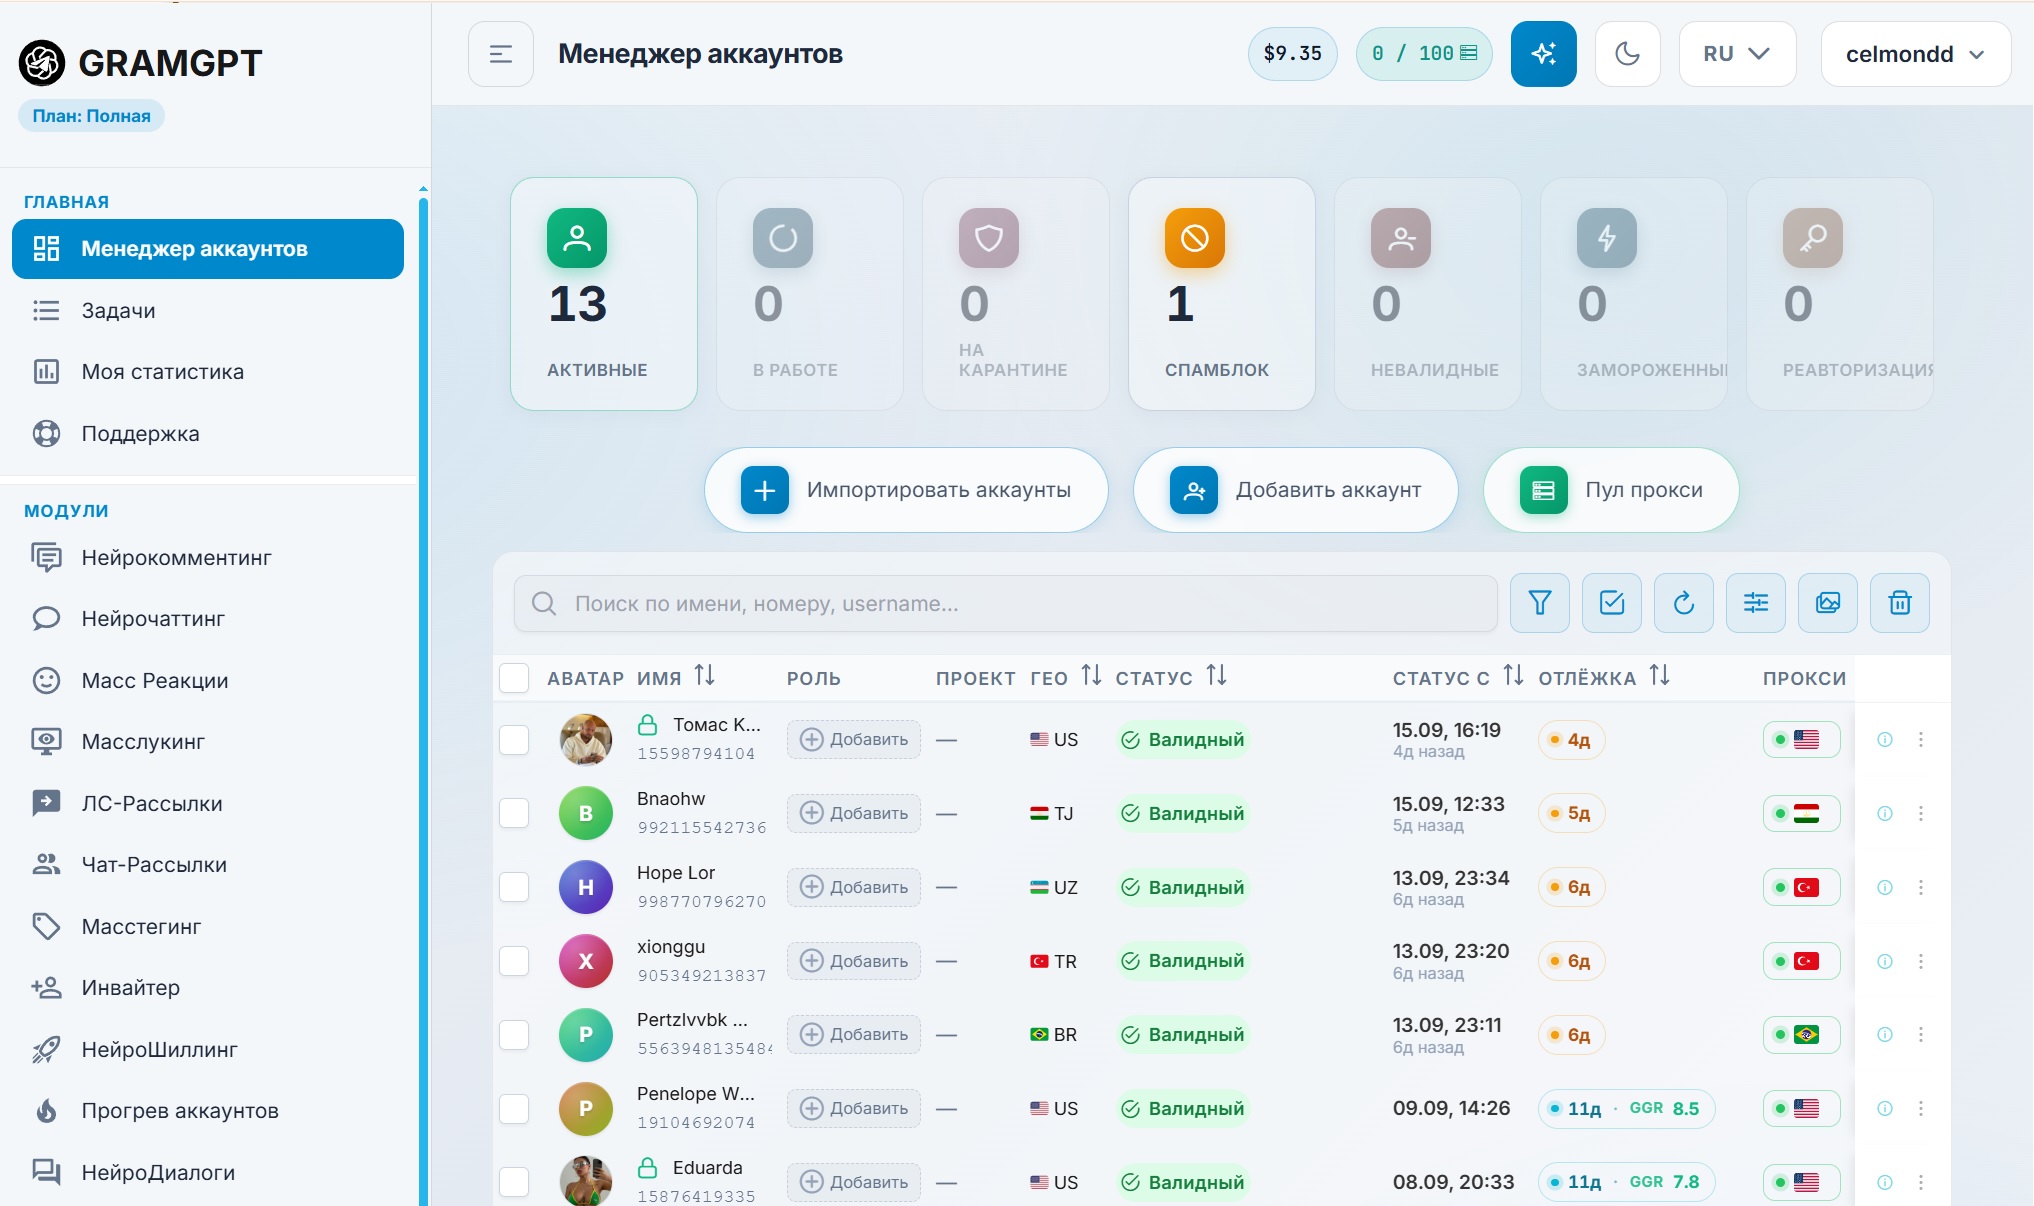The width and height of the screenshot is (2034, 1206).
Task: Open Прогрев аккаунтов module
Action: tap(208, 1111)
